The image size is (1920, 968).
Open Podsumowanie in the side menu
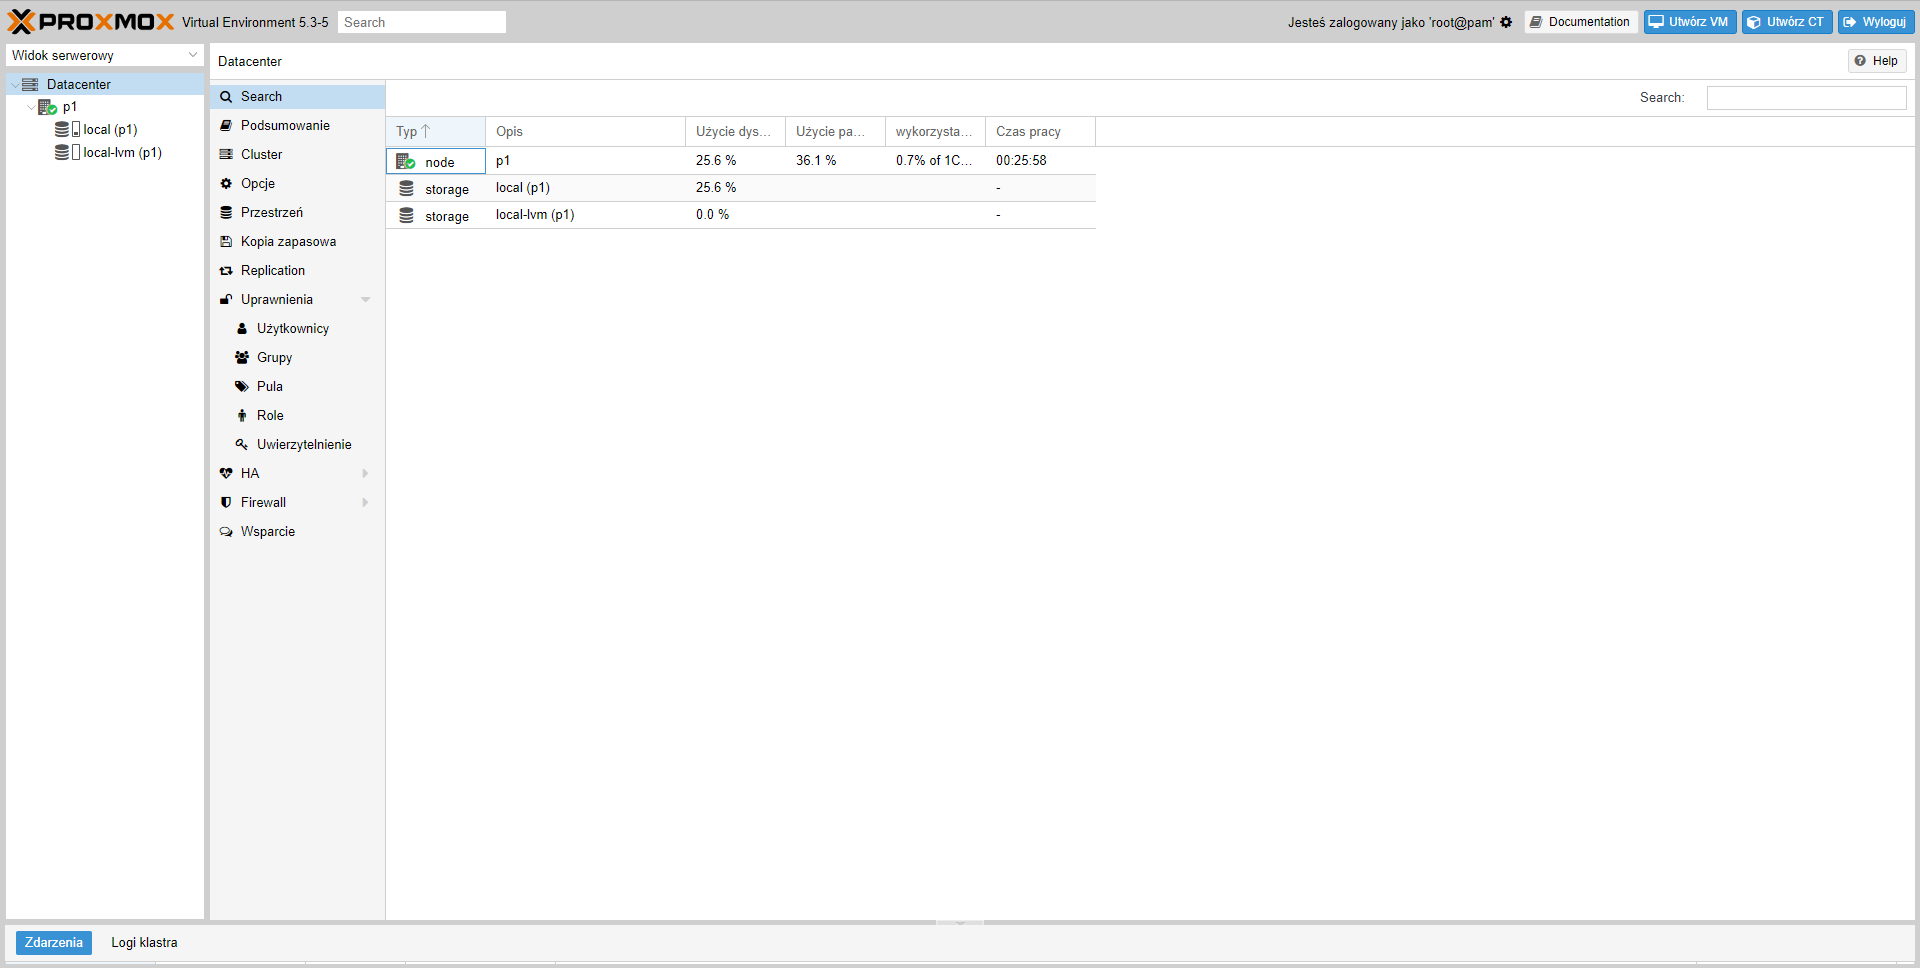285,126
